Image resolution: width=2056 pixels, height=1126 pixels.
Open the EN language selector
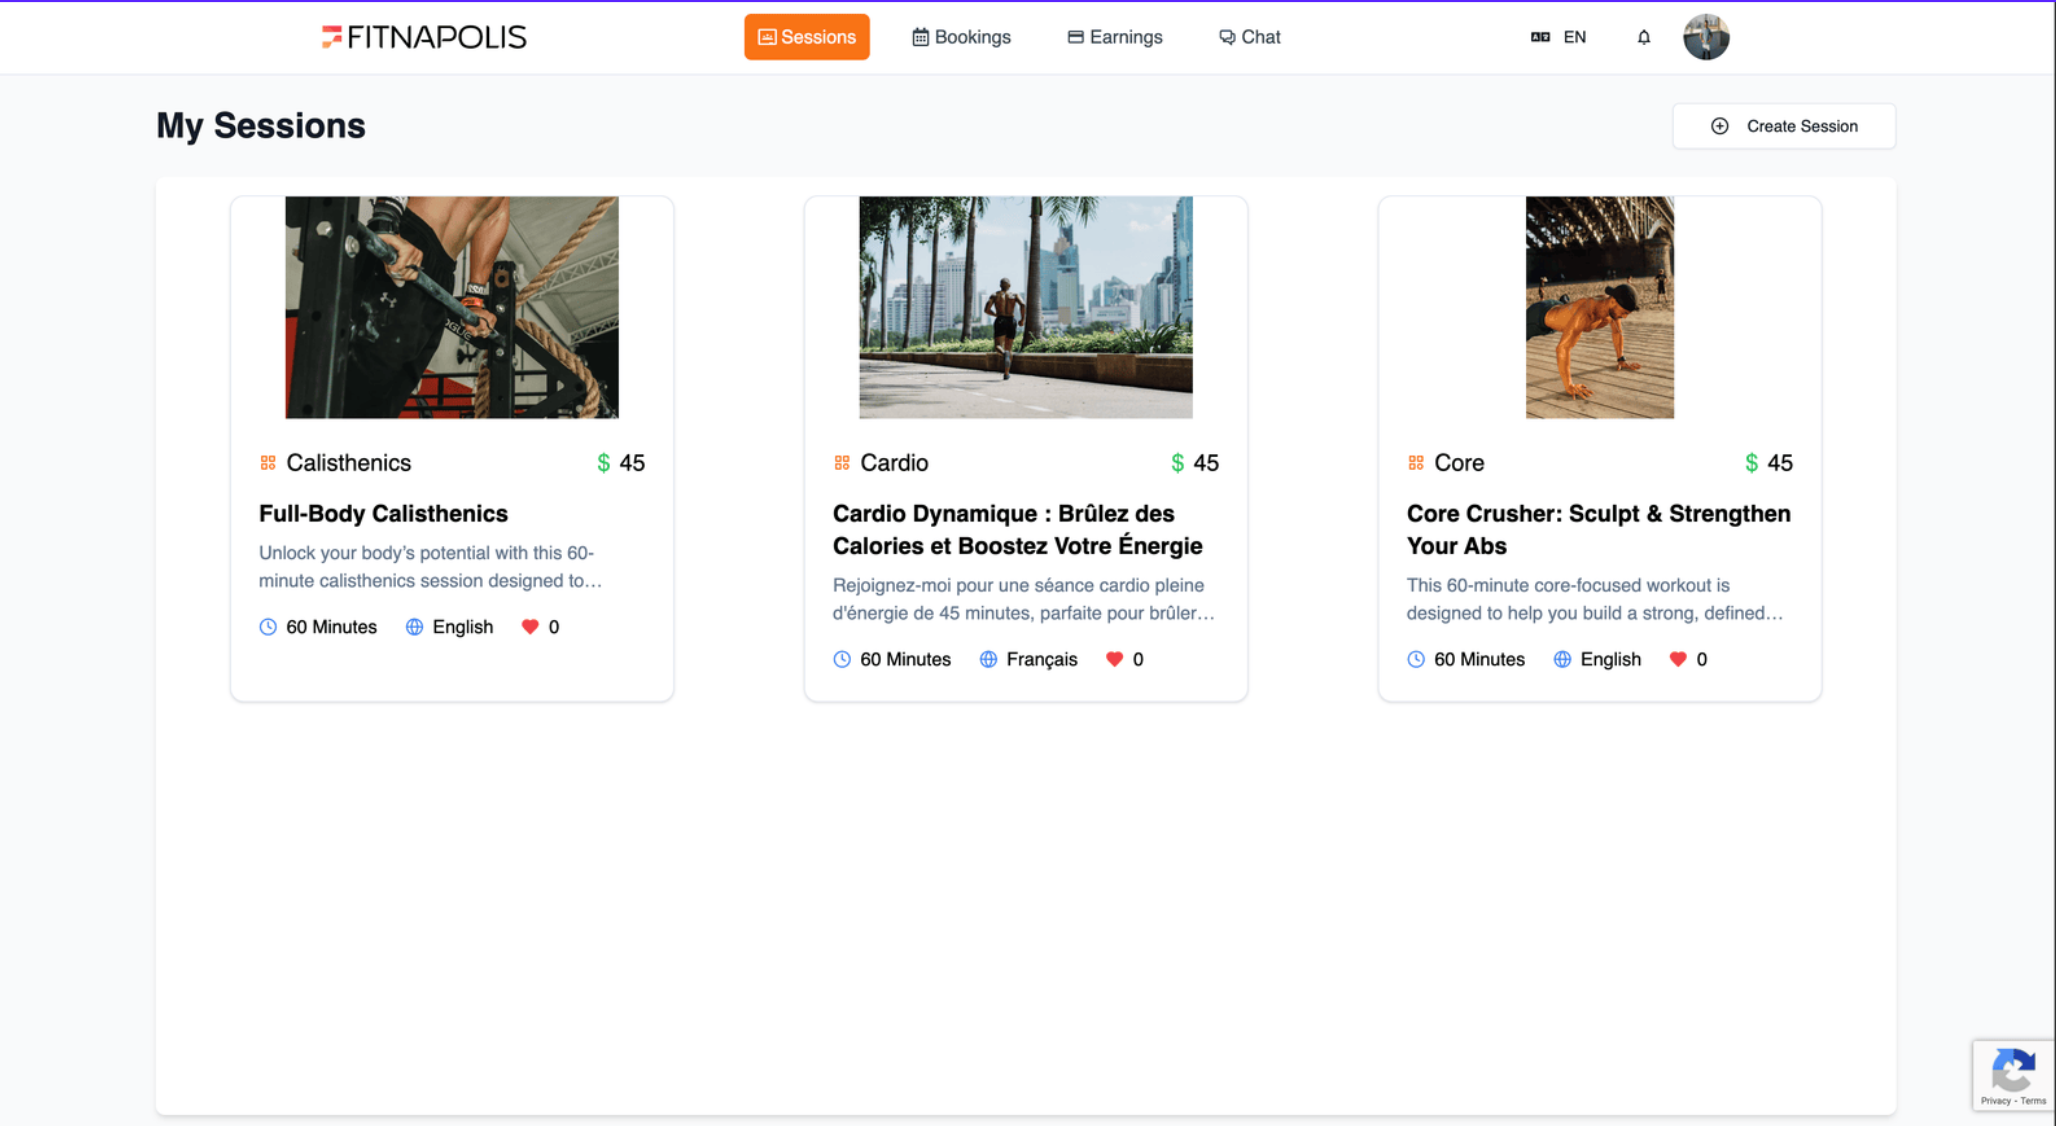pyautogui.click(x=1558, y=37)
